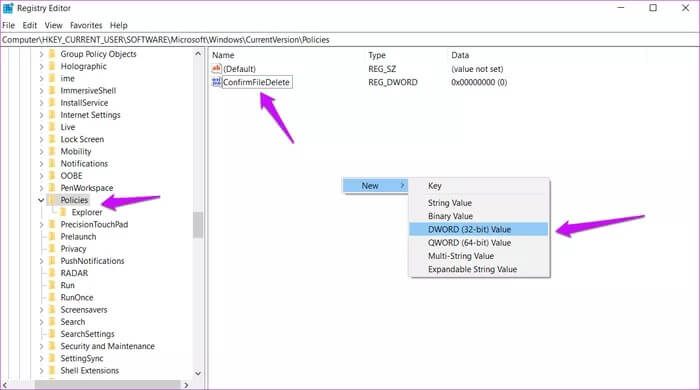Click the ConfirmFileDelete DWORD value icon

pos(217,82)
